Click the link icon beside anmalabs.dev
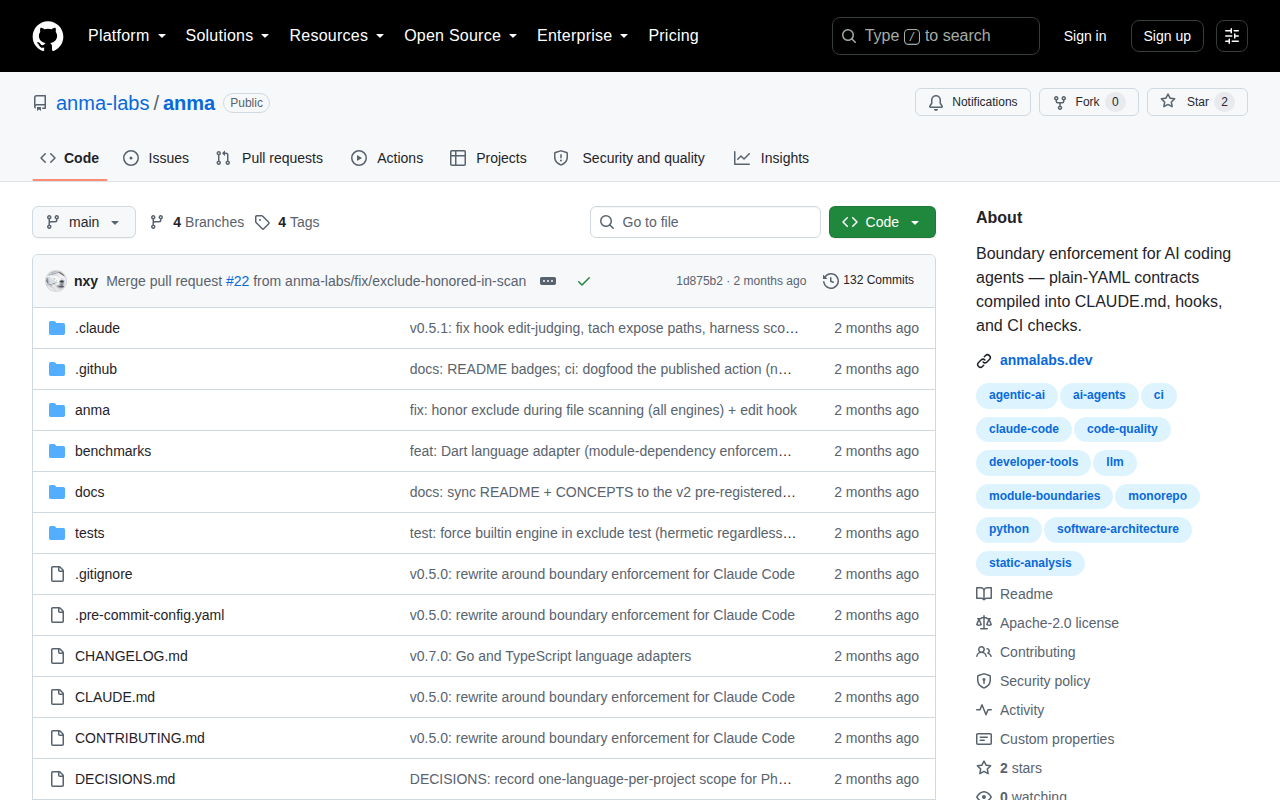The height and width of the screenshot is (800, 1280). [984, 361]
